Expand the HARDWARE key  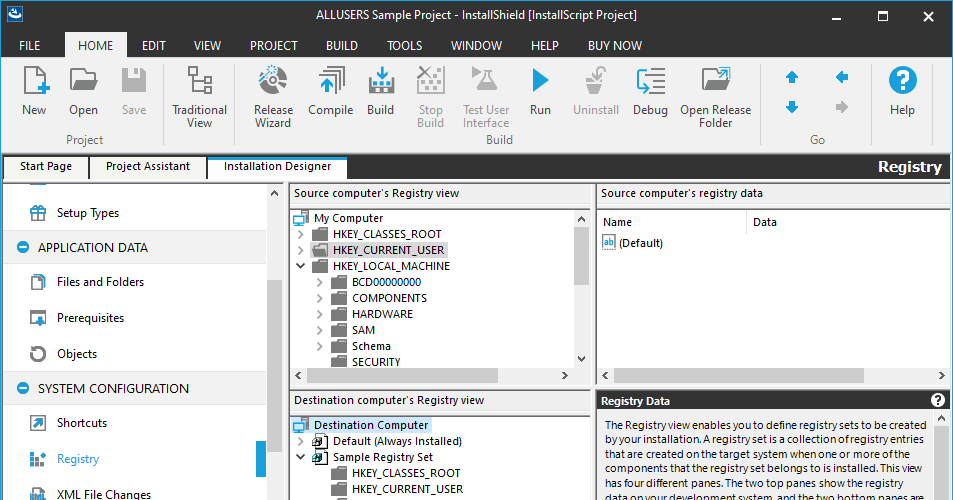point(320,314)
